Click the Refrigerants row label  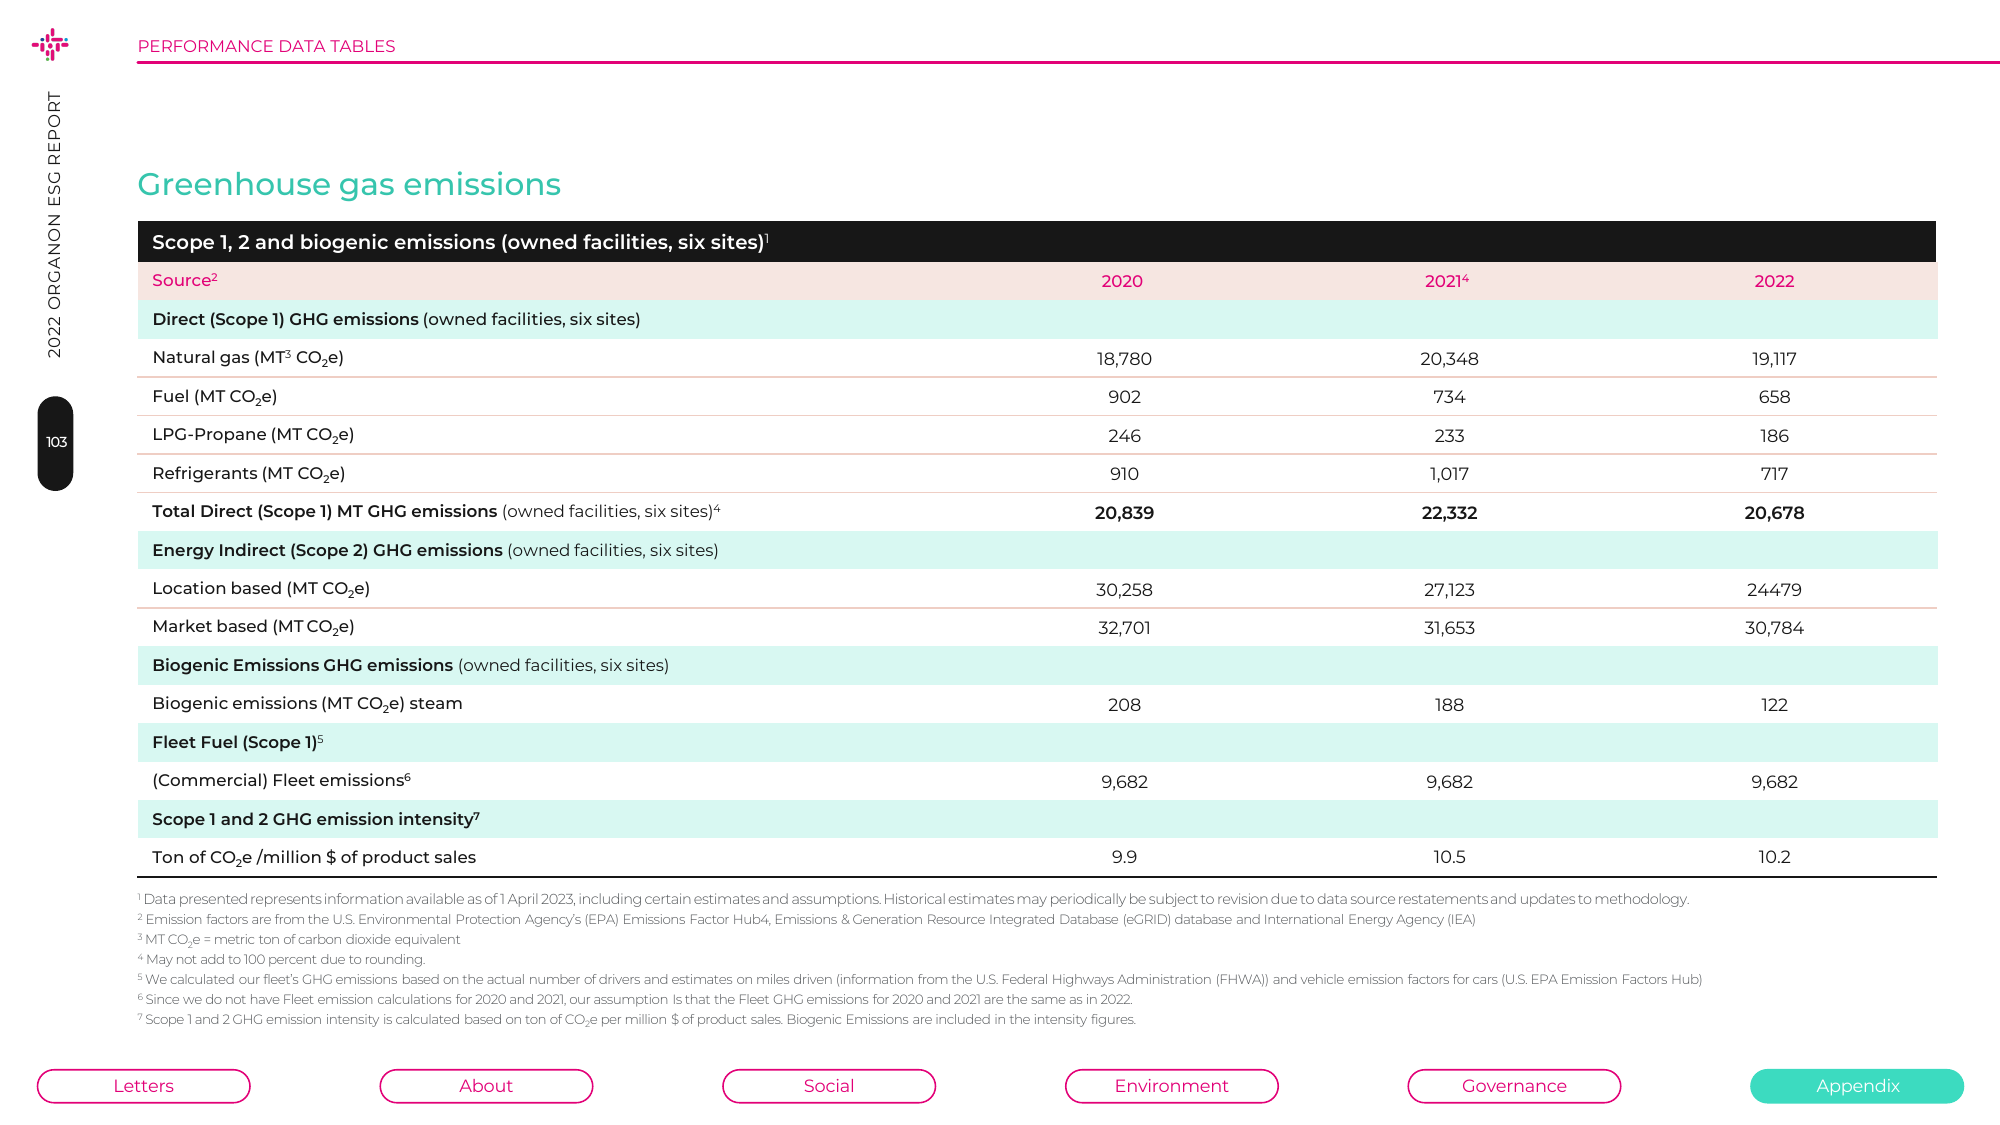coord(249,474)
